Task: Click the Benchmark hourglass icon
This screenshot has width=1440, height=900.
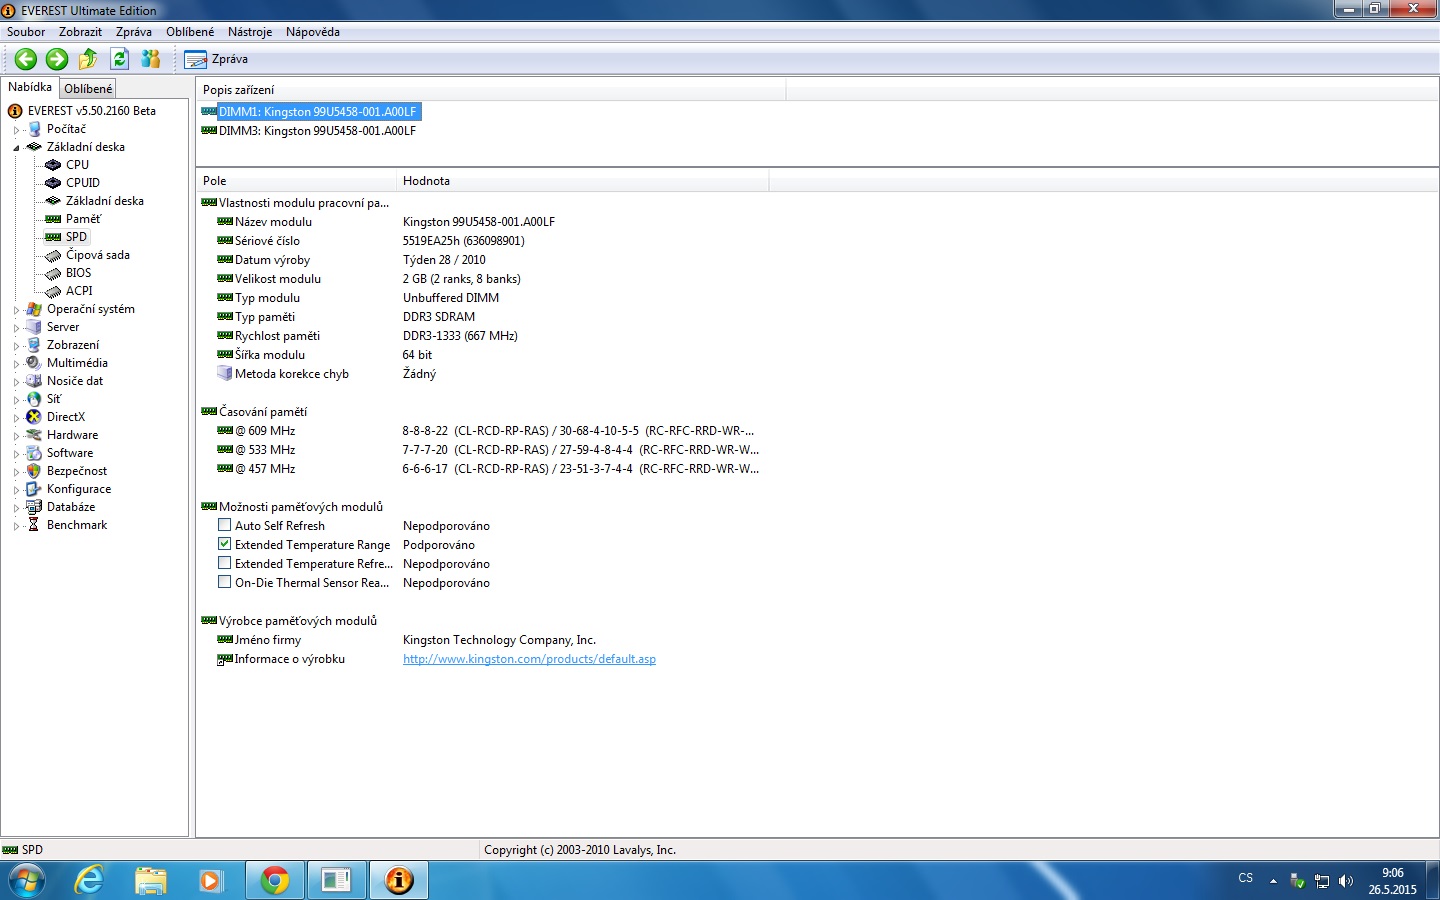Action: 34,525
